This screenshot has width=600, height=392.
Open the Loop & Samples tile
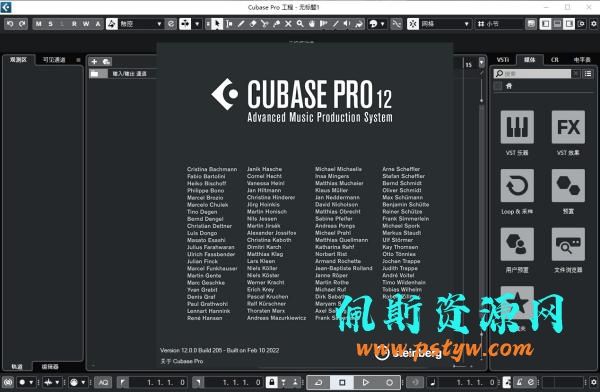[517, 186]
